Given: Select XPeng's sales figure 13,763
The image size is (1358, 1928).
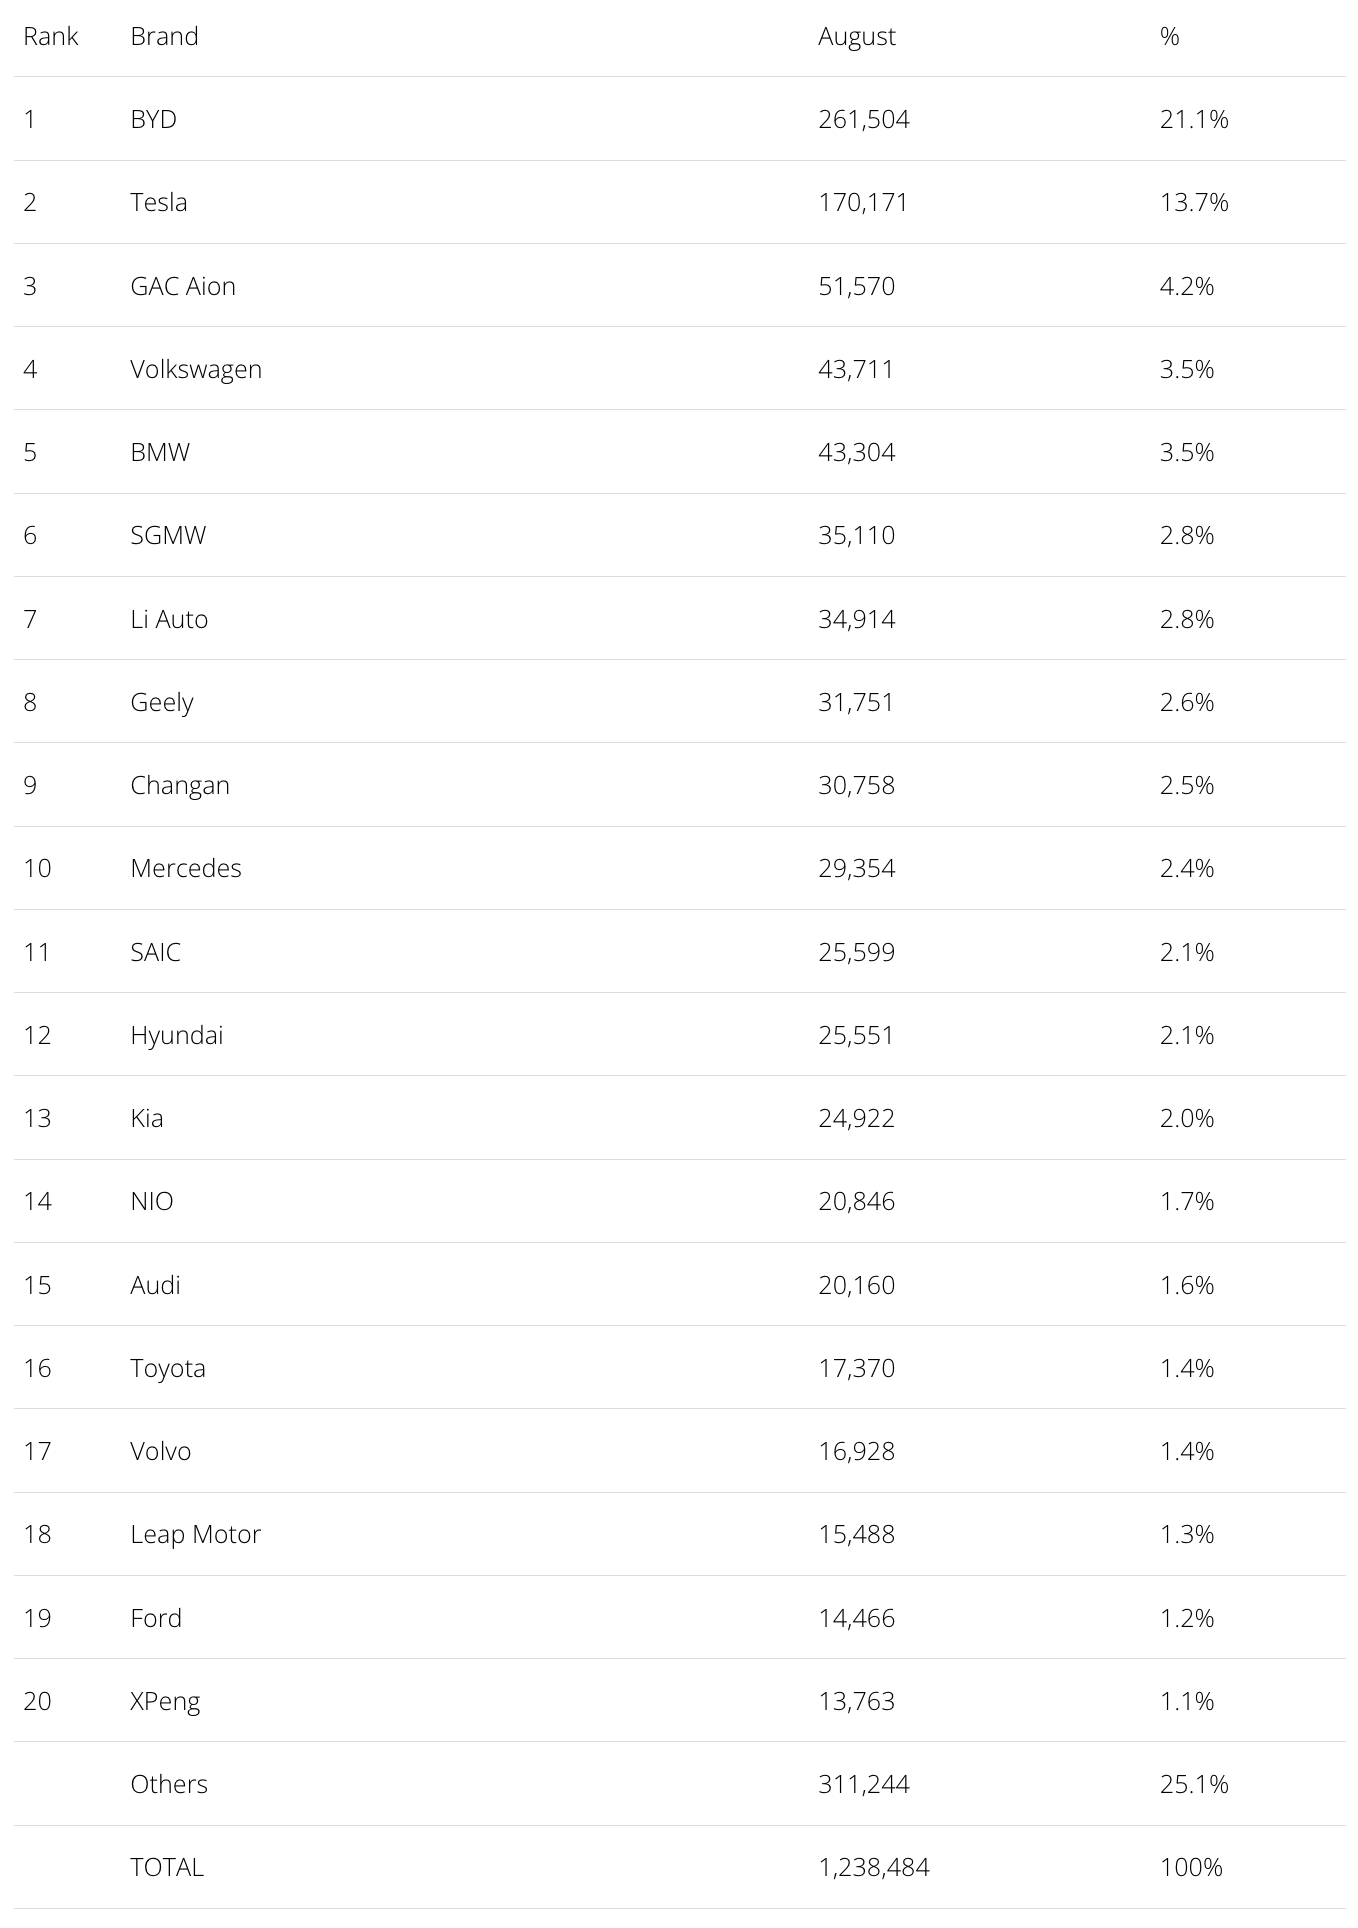Looking at the screenshot, I should [856, 1701].
